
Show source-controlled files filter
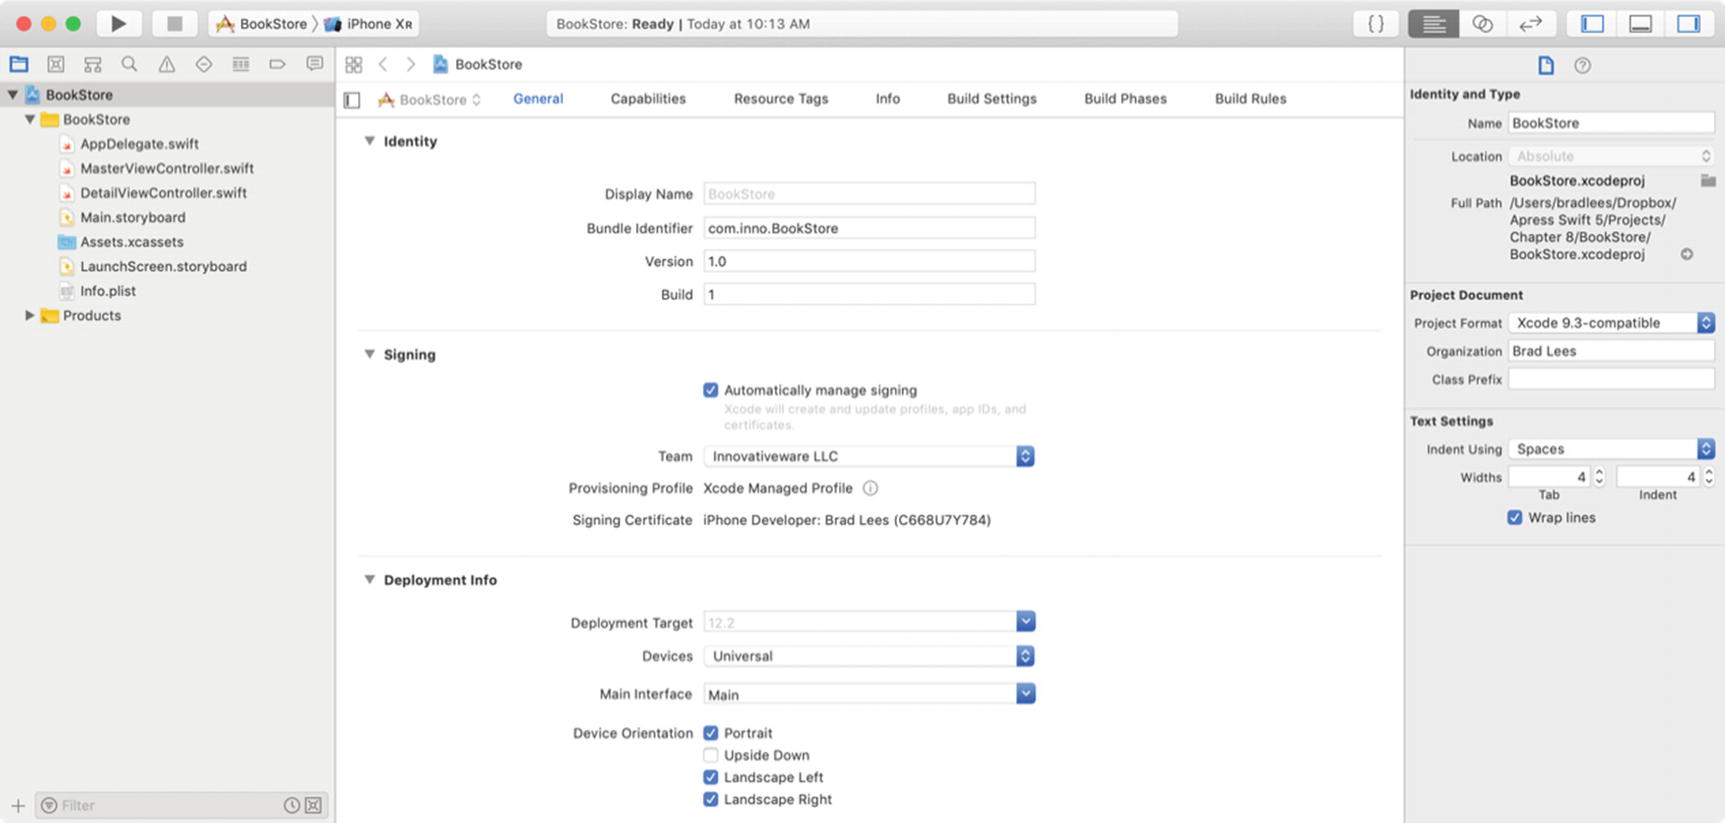pos(314,805)
